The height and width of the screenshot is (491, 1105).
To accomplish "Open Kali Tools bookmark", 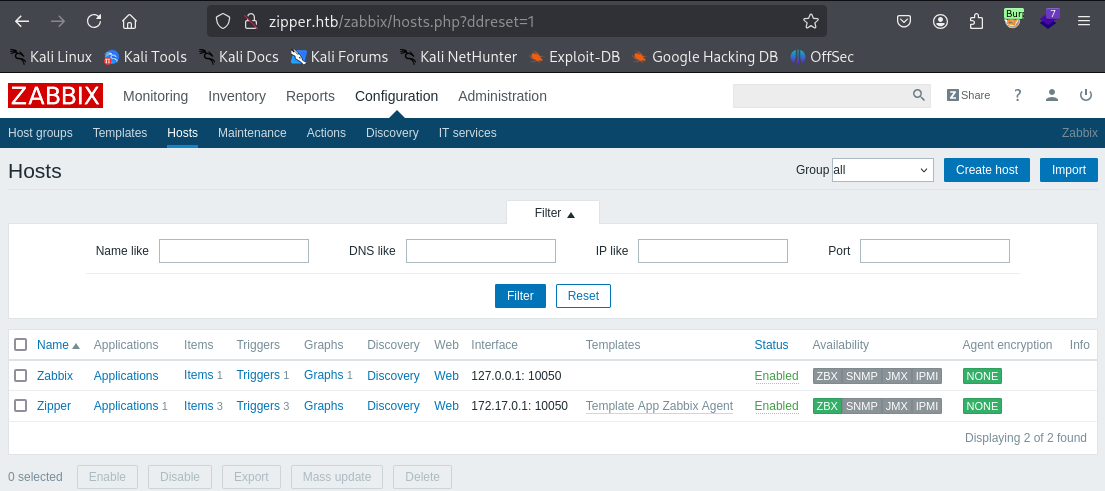I will (x=145, y=57).
